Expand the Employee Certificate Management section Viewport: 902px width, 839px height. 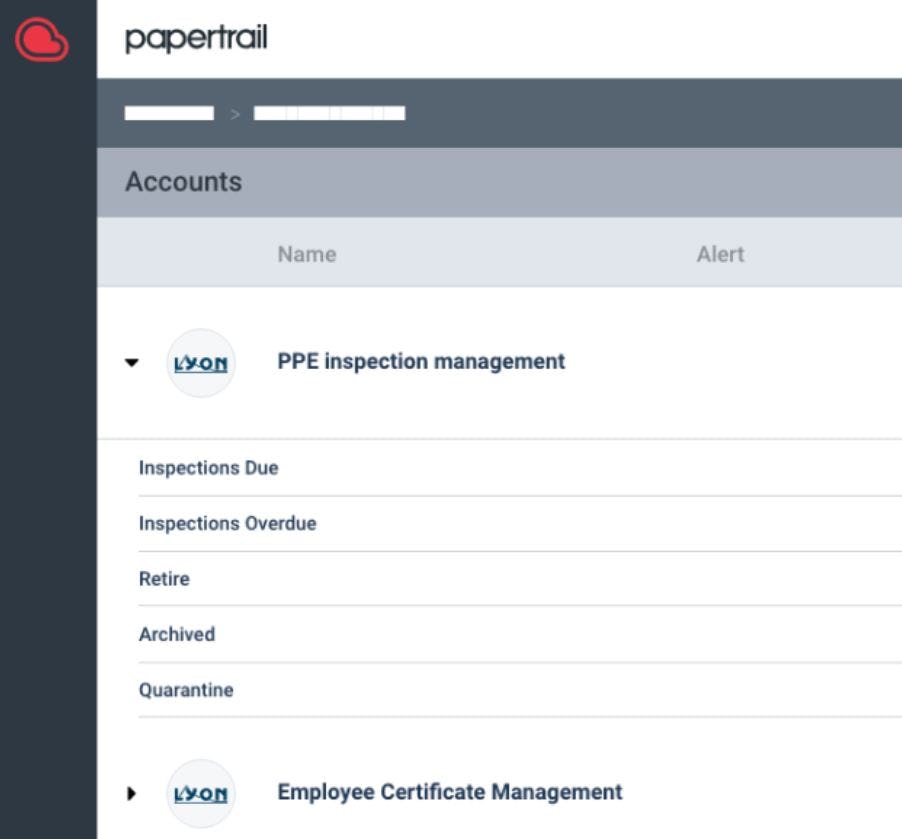(131, 793)
